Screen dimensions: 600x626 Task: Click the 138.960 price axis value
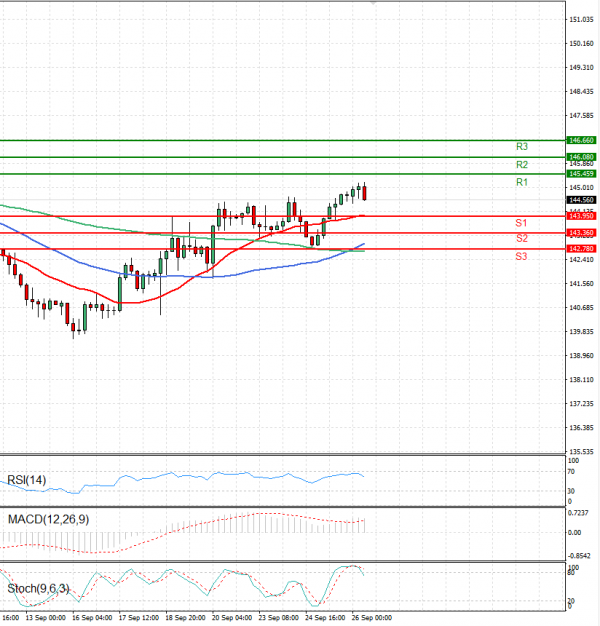point(581,356)
